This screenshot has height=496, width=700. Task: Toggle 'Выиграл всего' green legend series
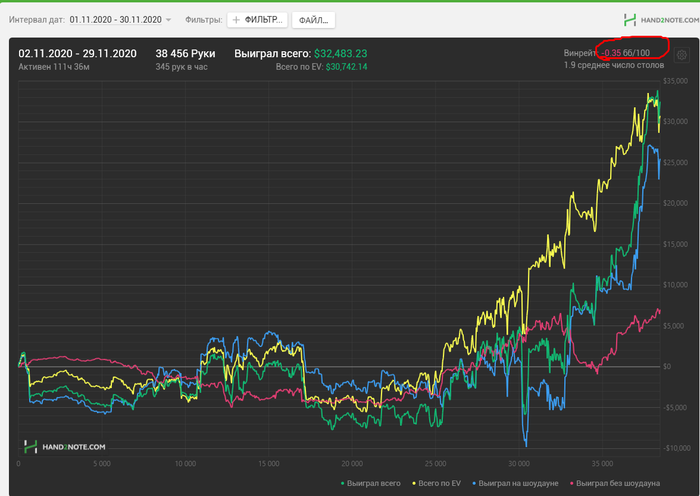click(371, 483)
